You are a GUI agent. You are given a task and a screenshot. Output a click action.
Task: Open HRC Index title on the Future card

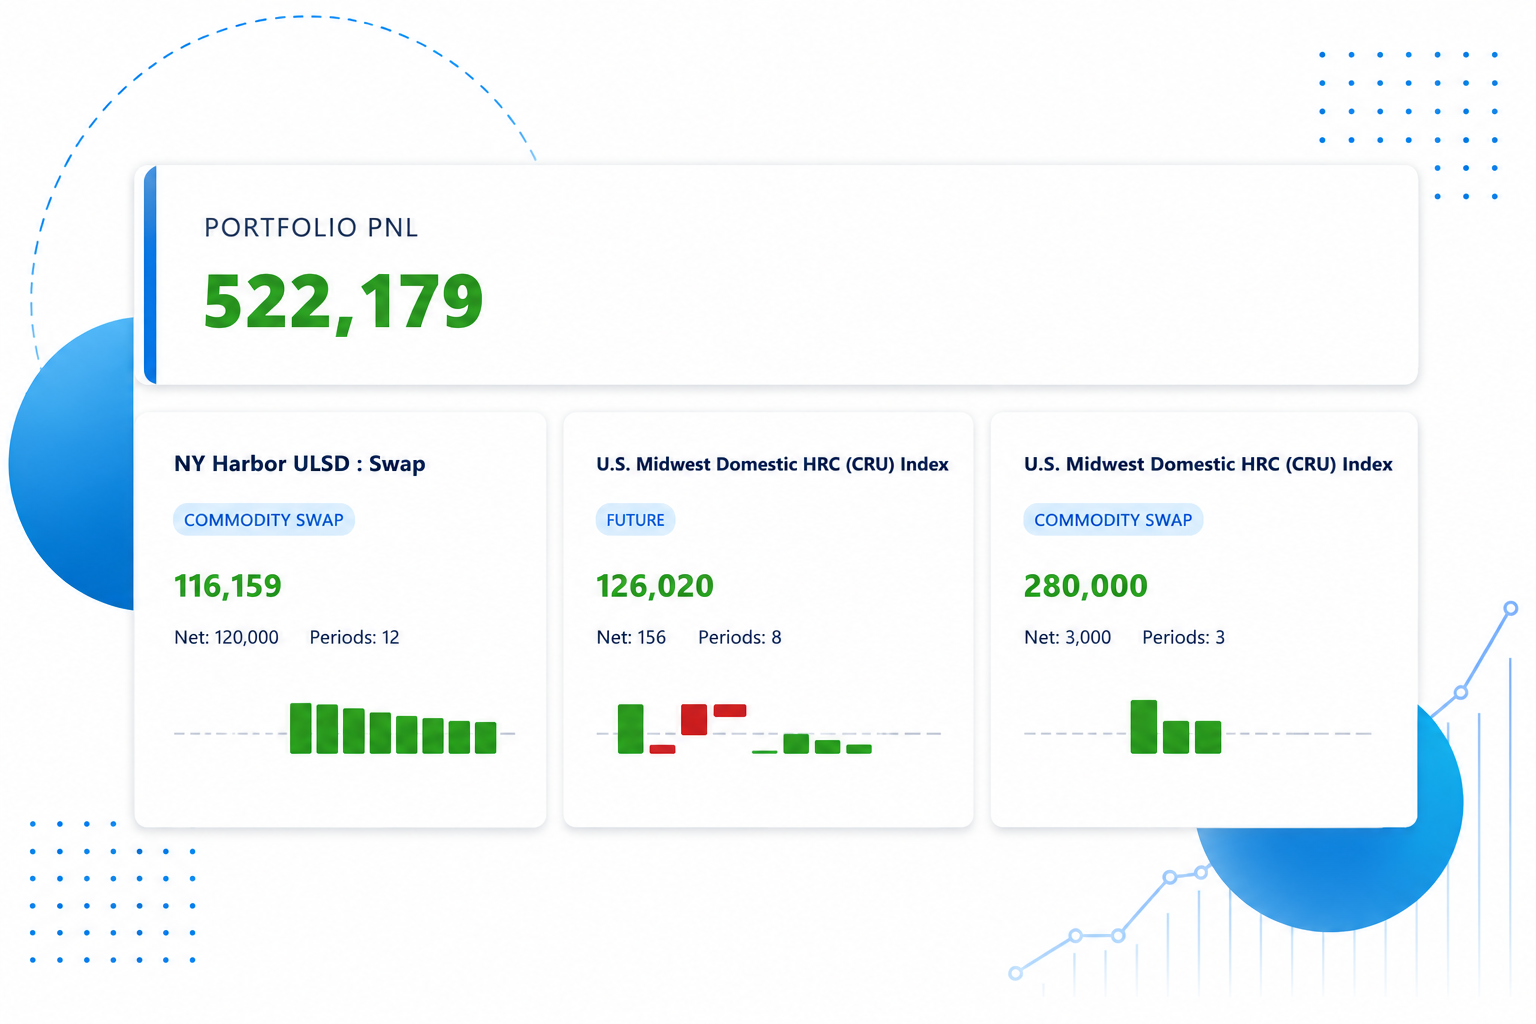(x=772, y=464)
